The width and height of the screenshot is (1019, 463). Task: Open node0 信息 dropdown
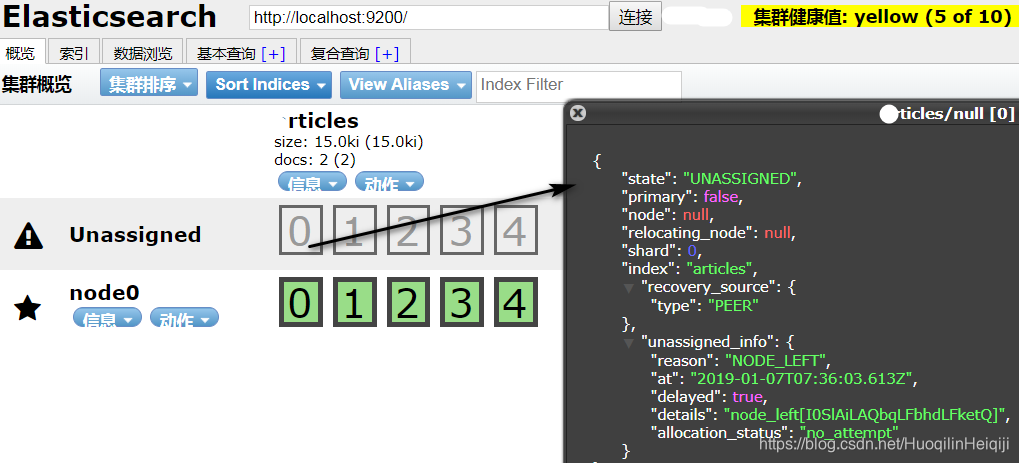tap(107, 317)
